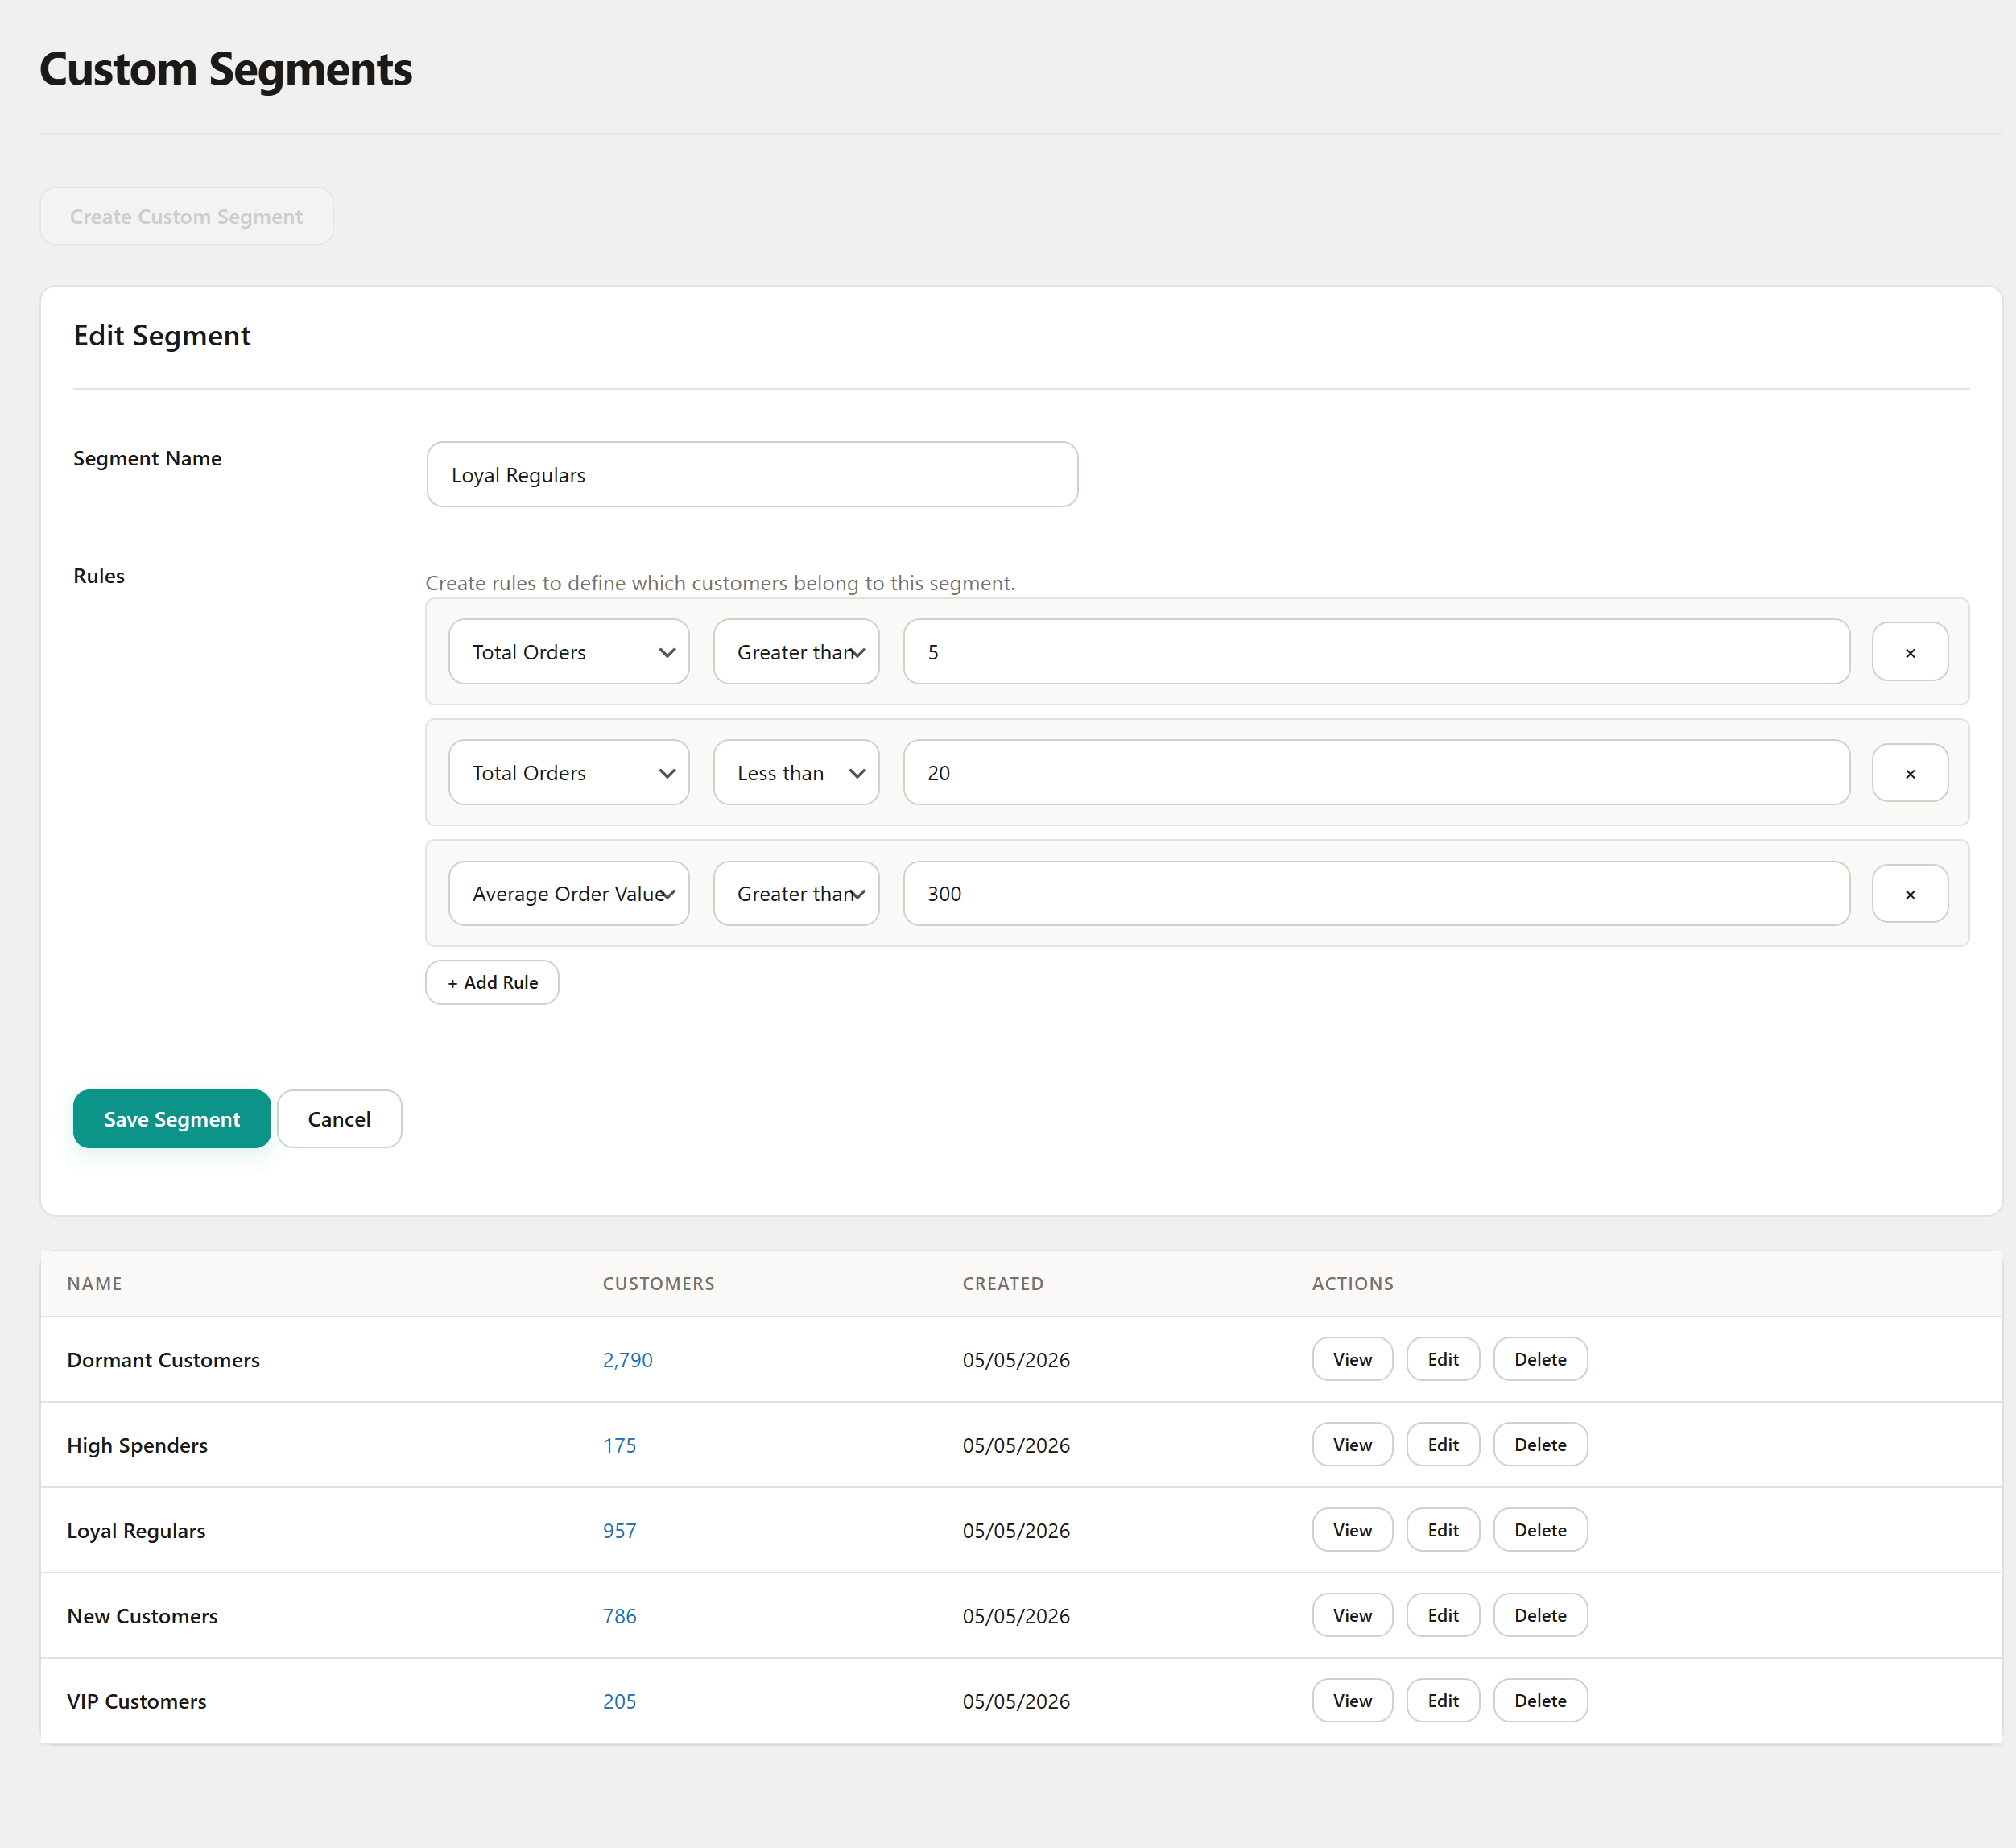Focus the rule value field containing 5

(1376, 652)
